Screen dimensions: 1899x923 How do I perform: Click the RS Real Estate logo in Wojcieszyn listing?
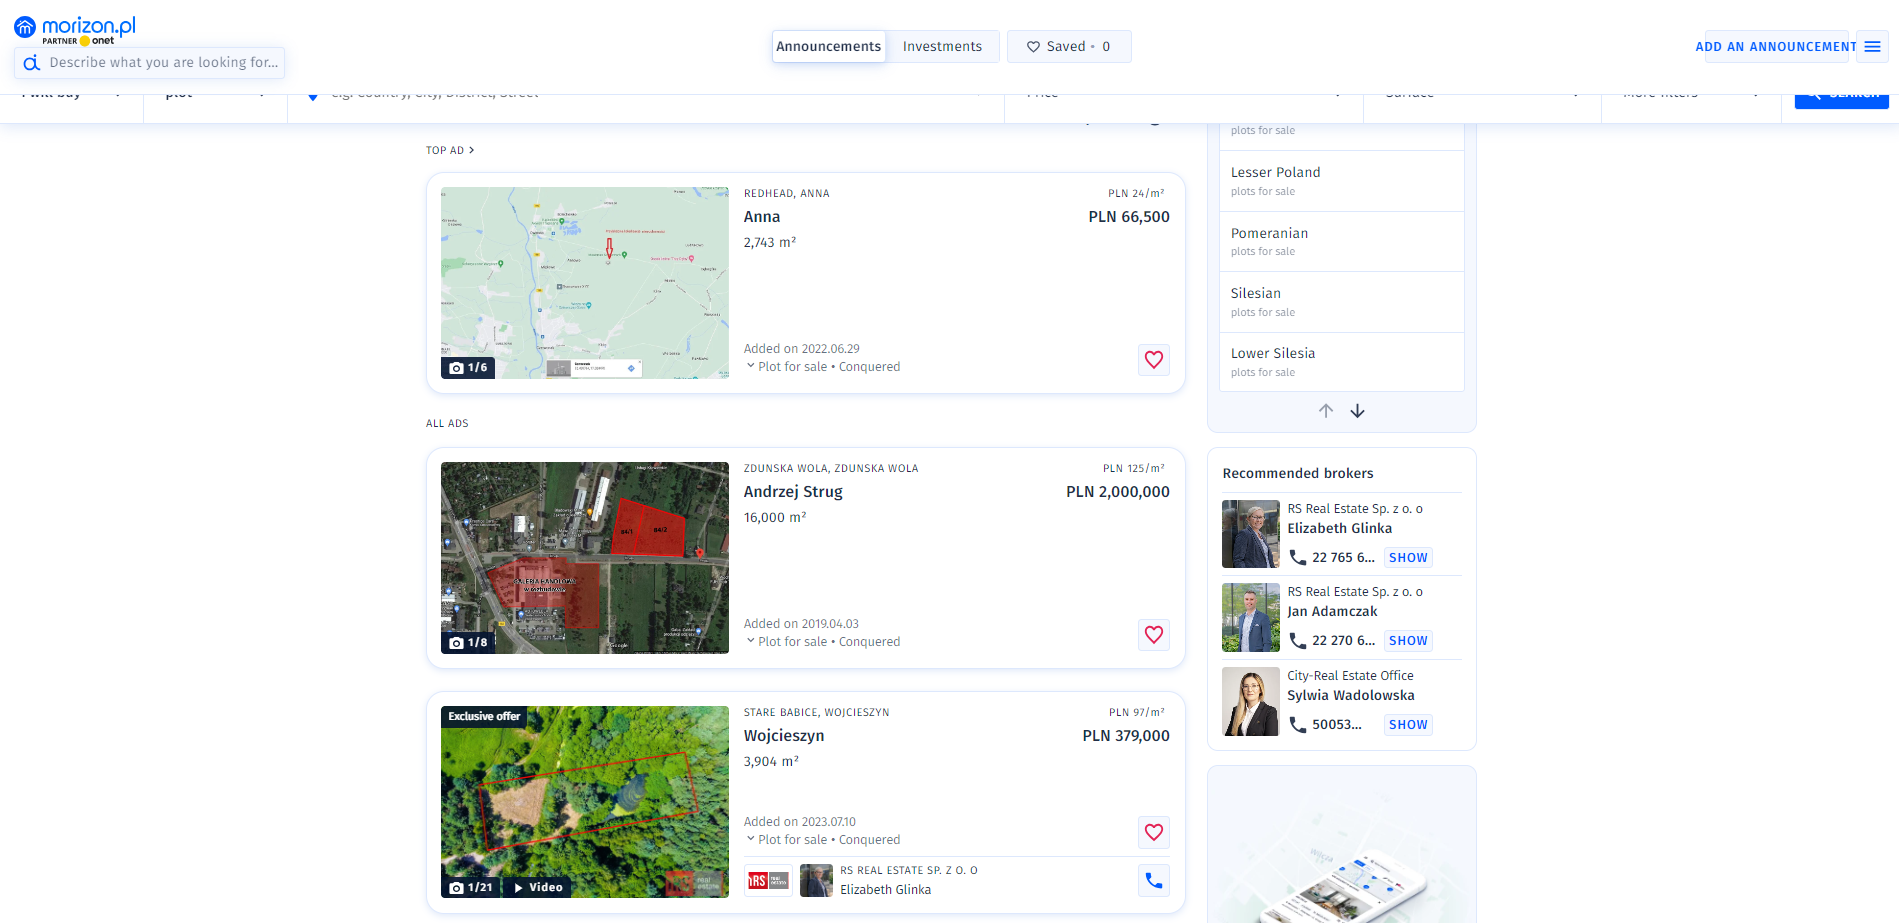pyautogui.click(x=768, y=881)
